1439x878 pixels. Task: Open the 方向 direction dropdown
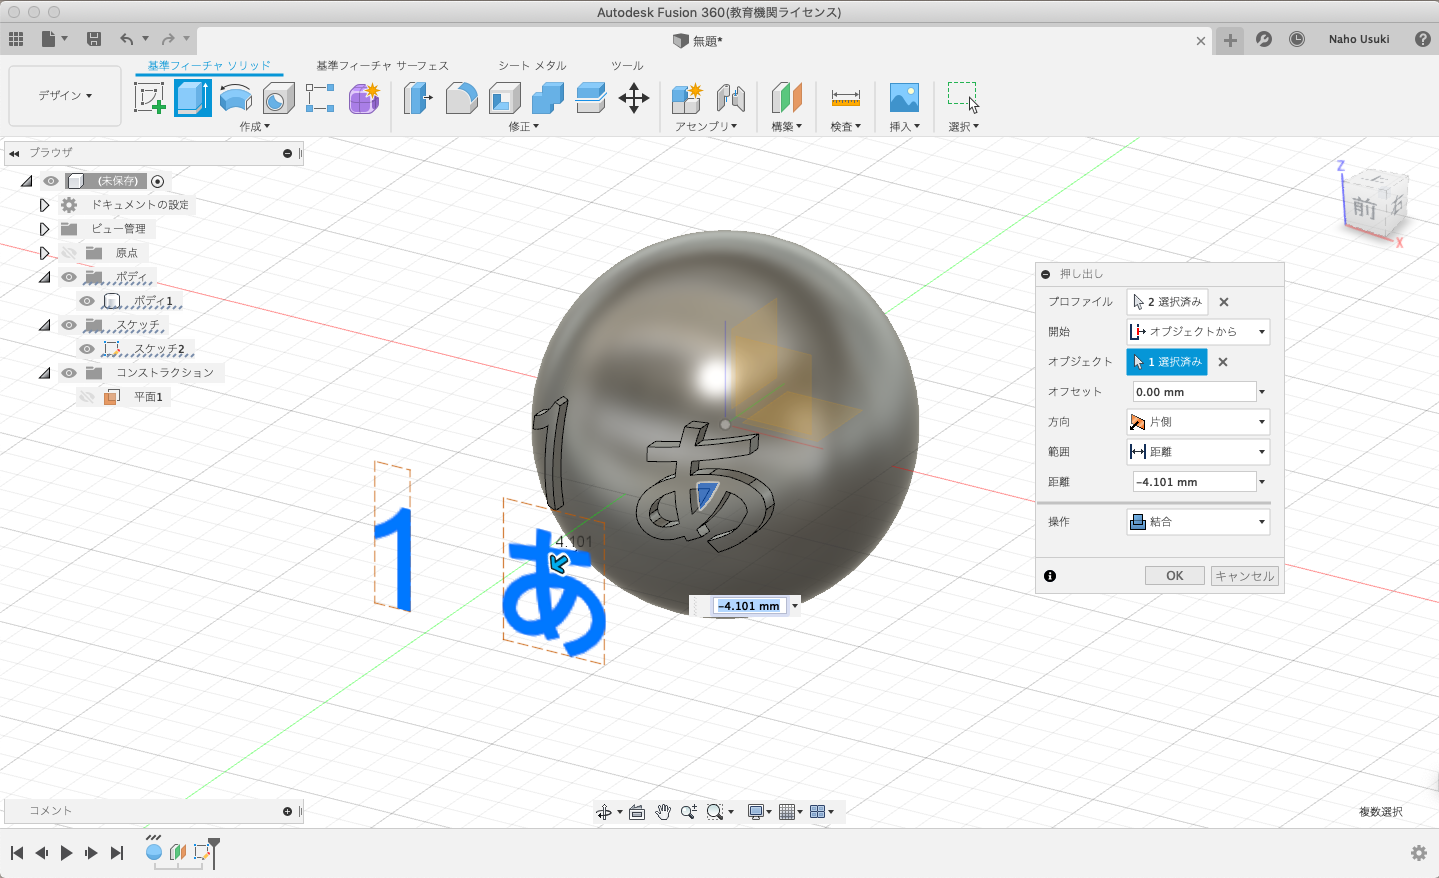tap(1198, 422)
